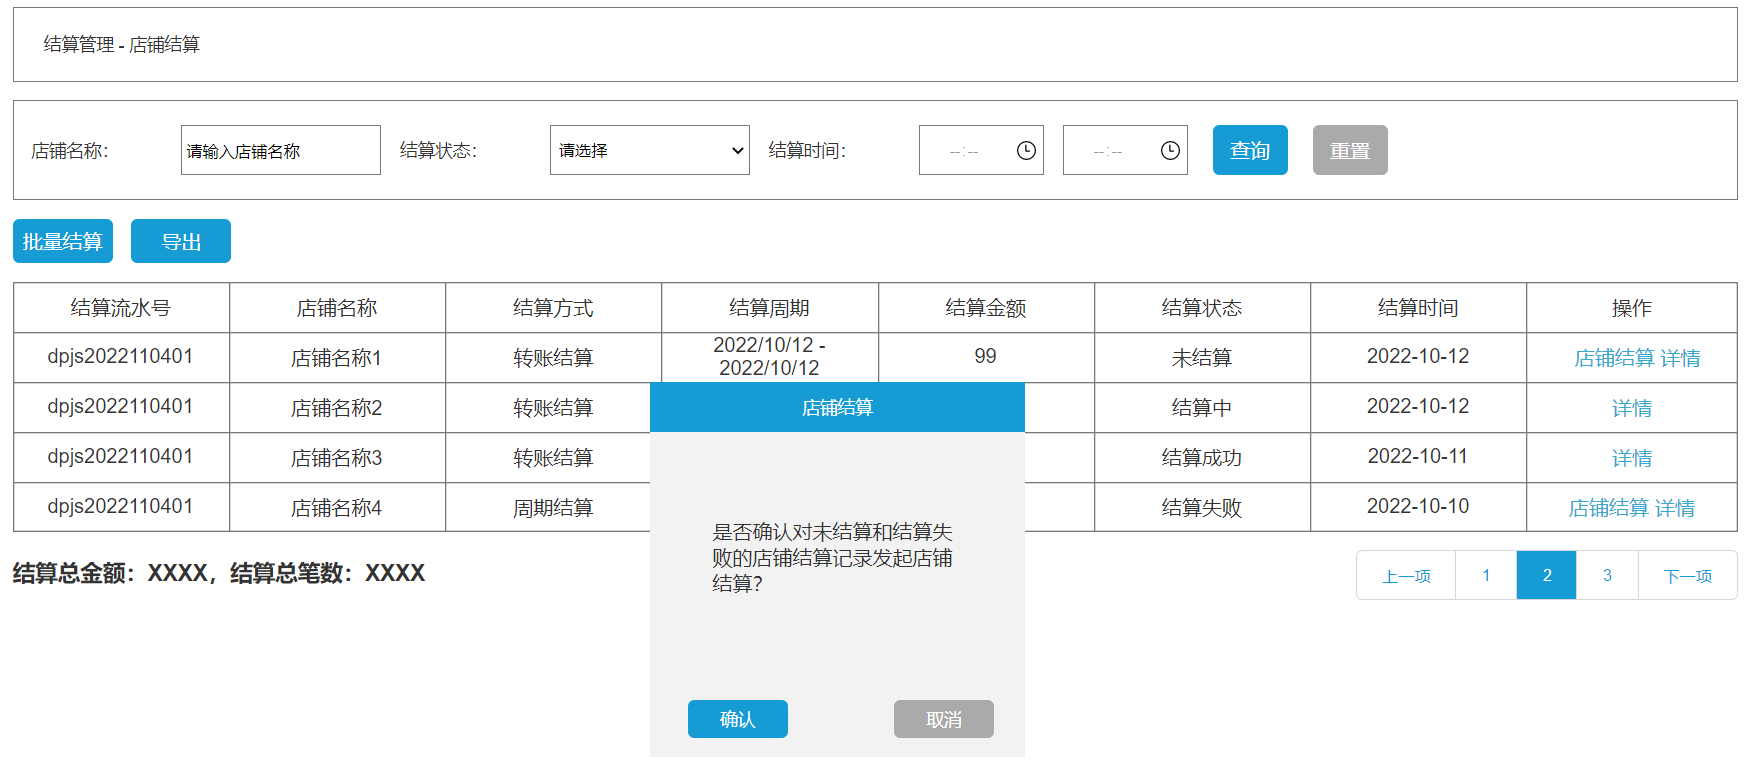Image resolution: width=1750 pixels, height=780 pixels.
Task: Click 店铺结算 link for 店铺名称4
Action: [x=1608, y=508]
